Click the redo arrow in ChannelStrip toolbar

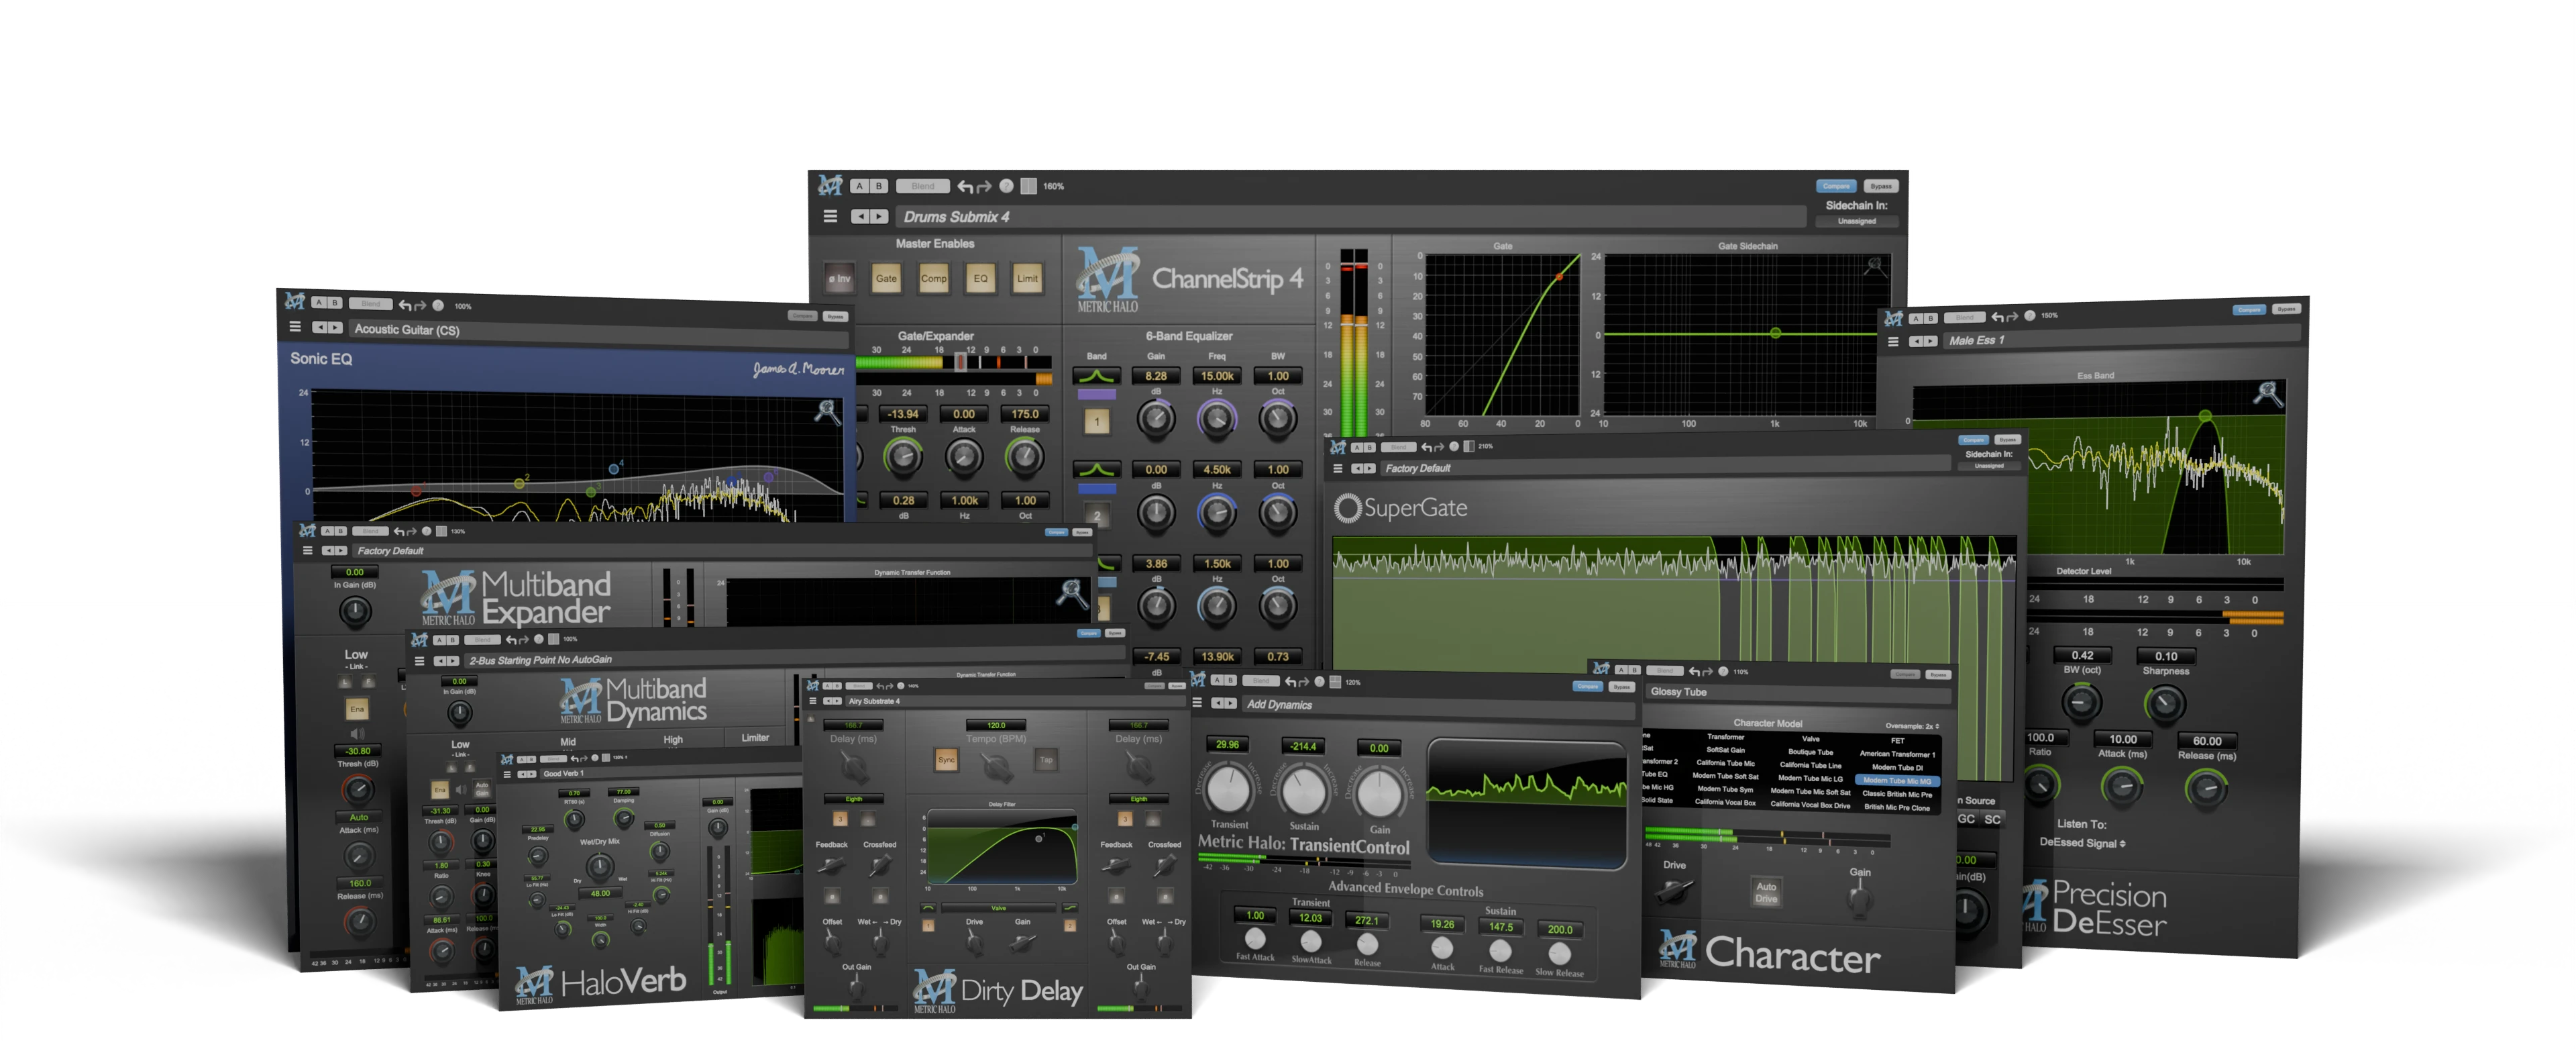pos(984,188)
